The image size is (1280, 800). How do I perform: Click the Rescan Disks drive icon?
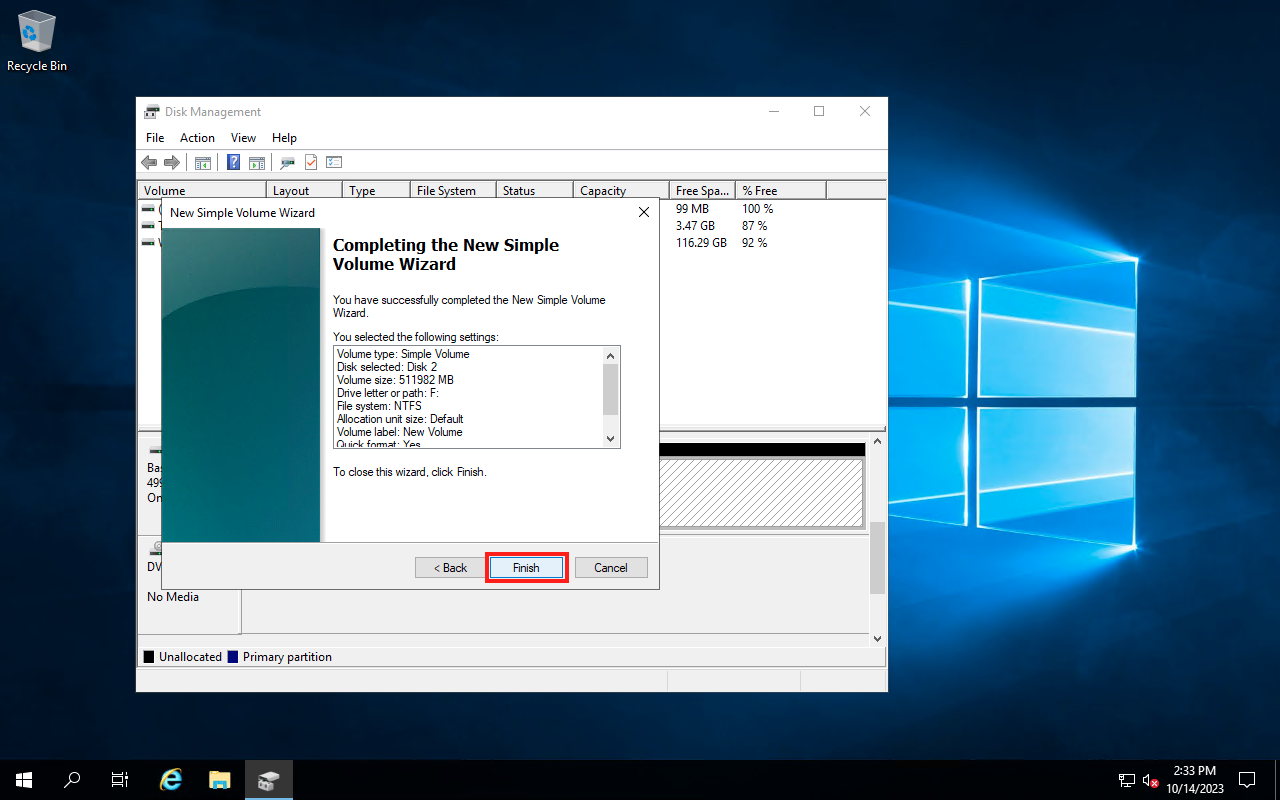pos(288,162)
